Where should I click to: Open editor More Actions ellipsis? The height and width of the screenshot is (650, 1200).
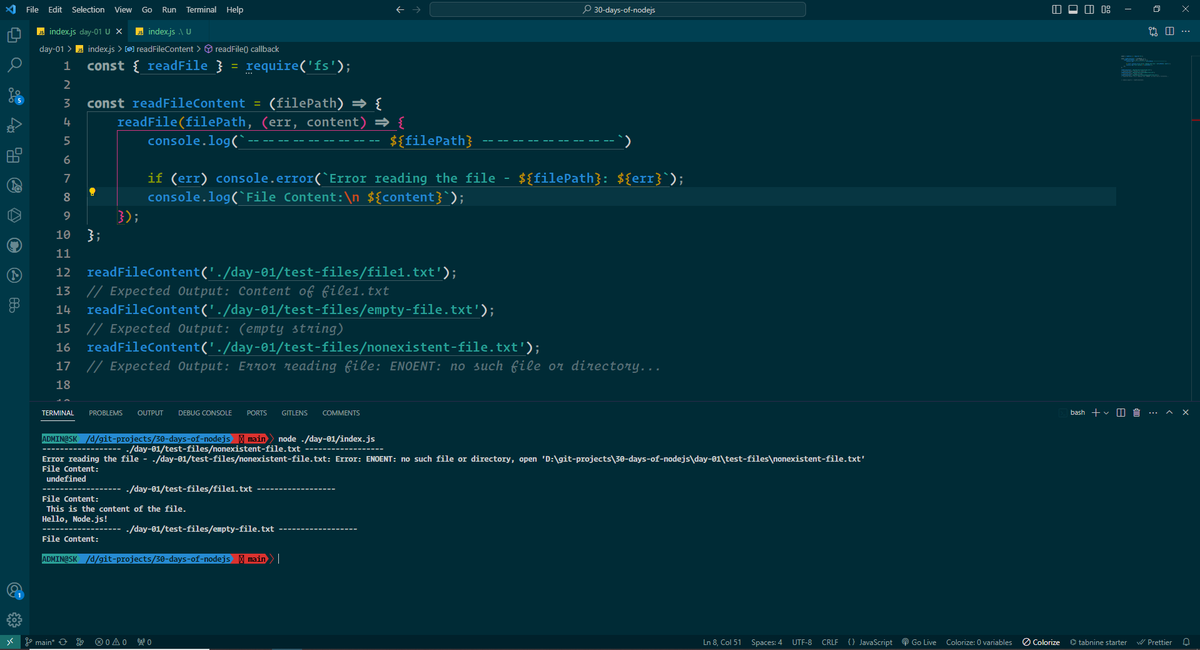pos(1185,32)
